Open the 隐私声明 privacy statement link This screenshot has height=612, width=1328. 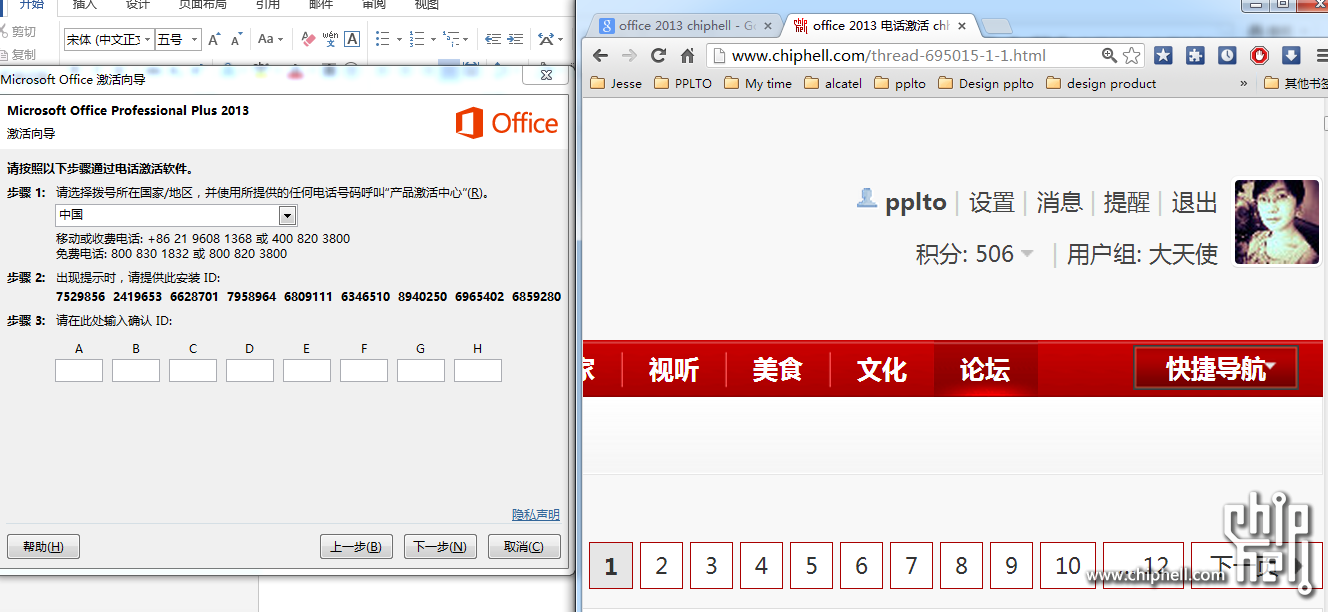pos(536,515)
